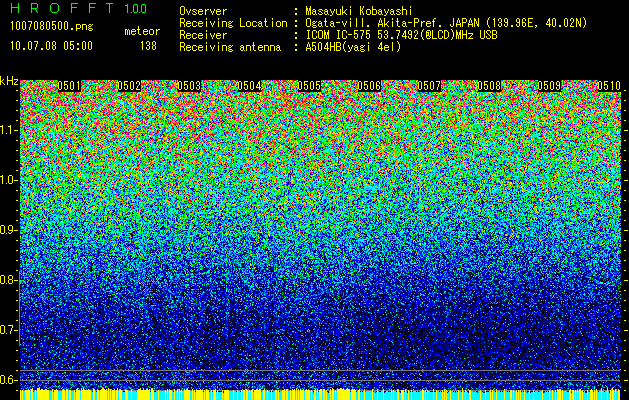Click the Ovserver label
This screenshot has width=629, height=400.
point(203,11)
